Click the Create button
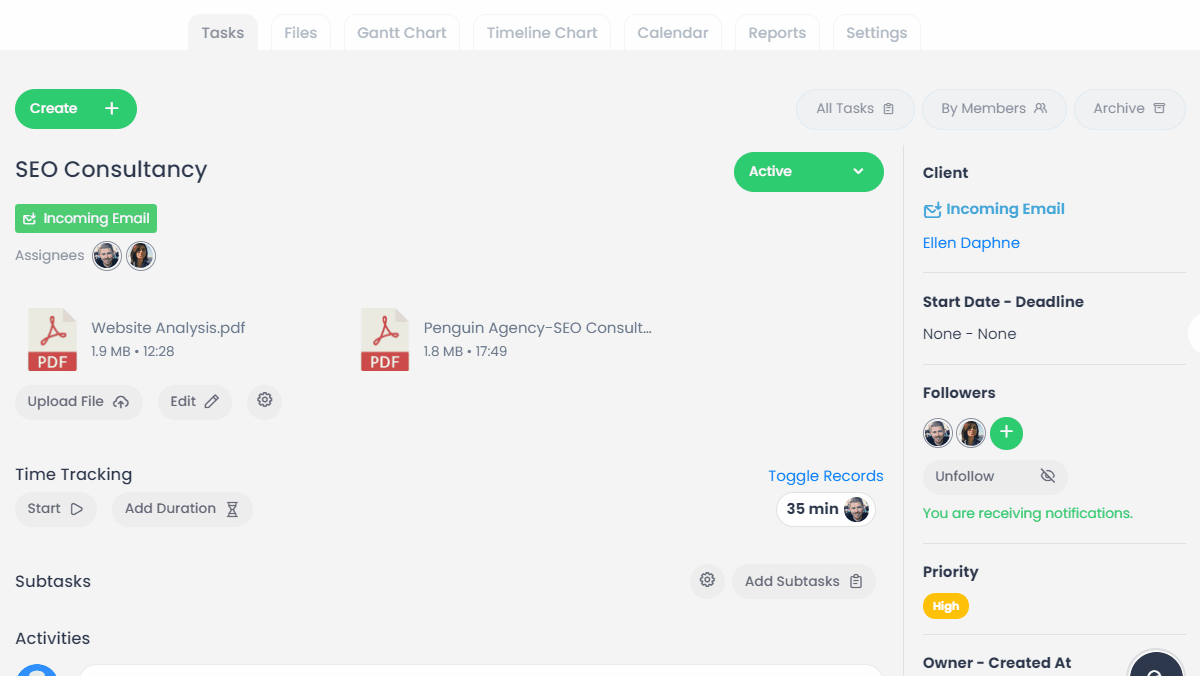 coord(75,109)
